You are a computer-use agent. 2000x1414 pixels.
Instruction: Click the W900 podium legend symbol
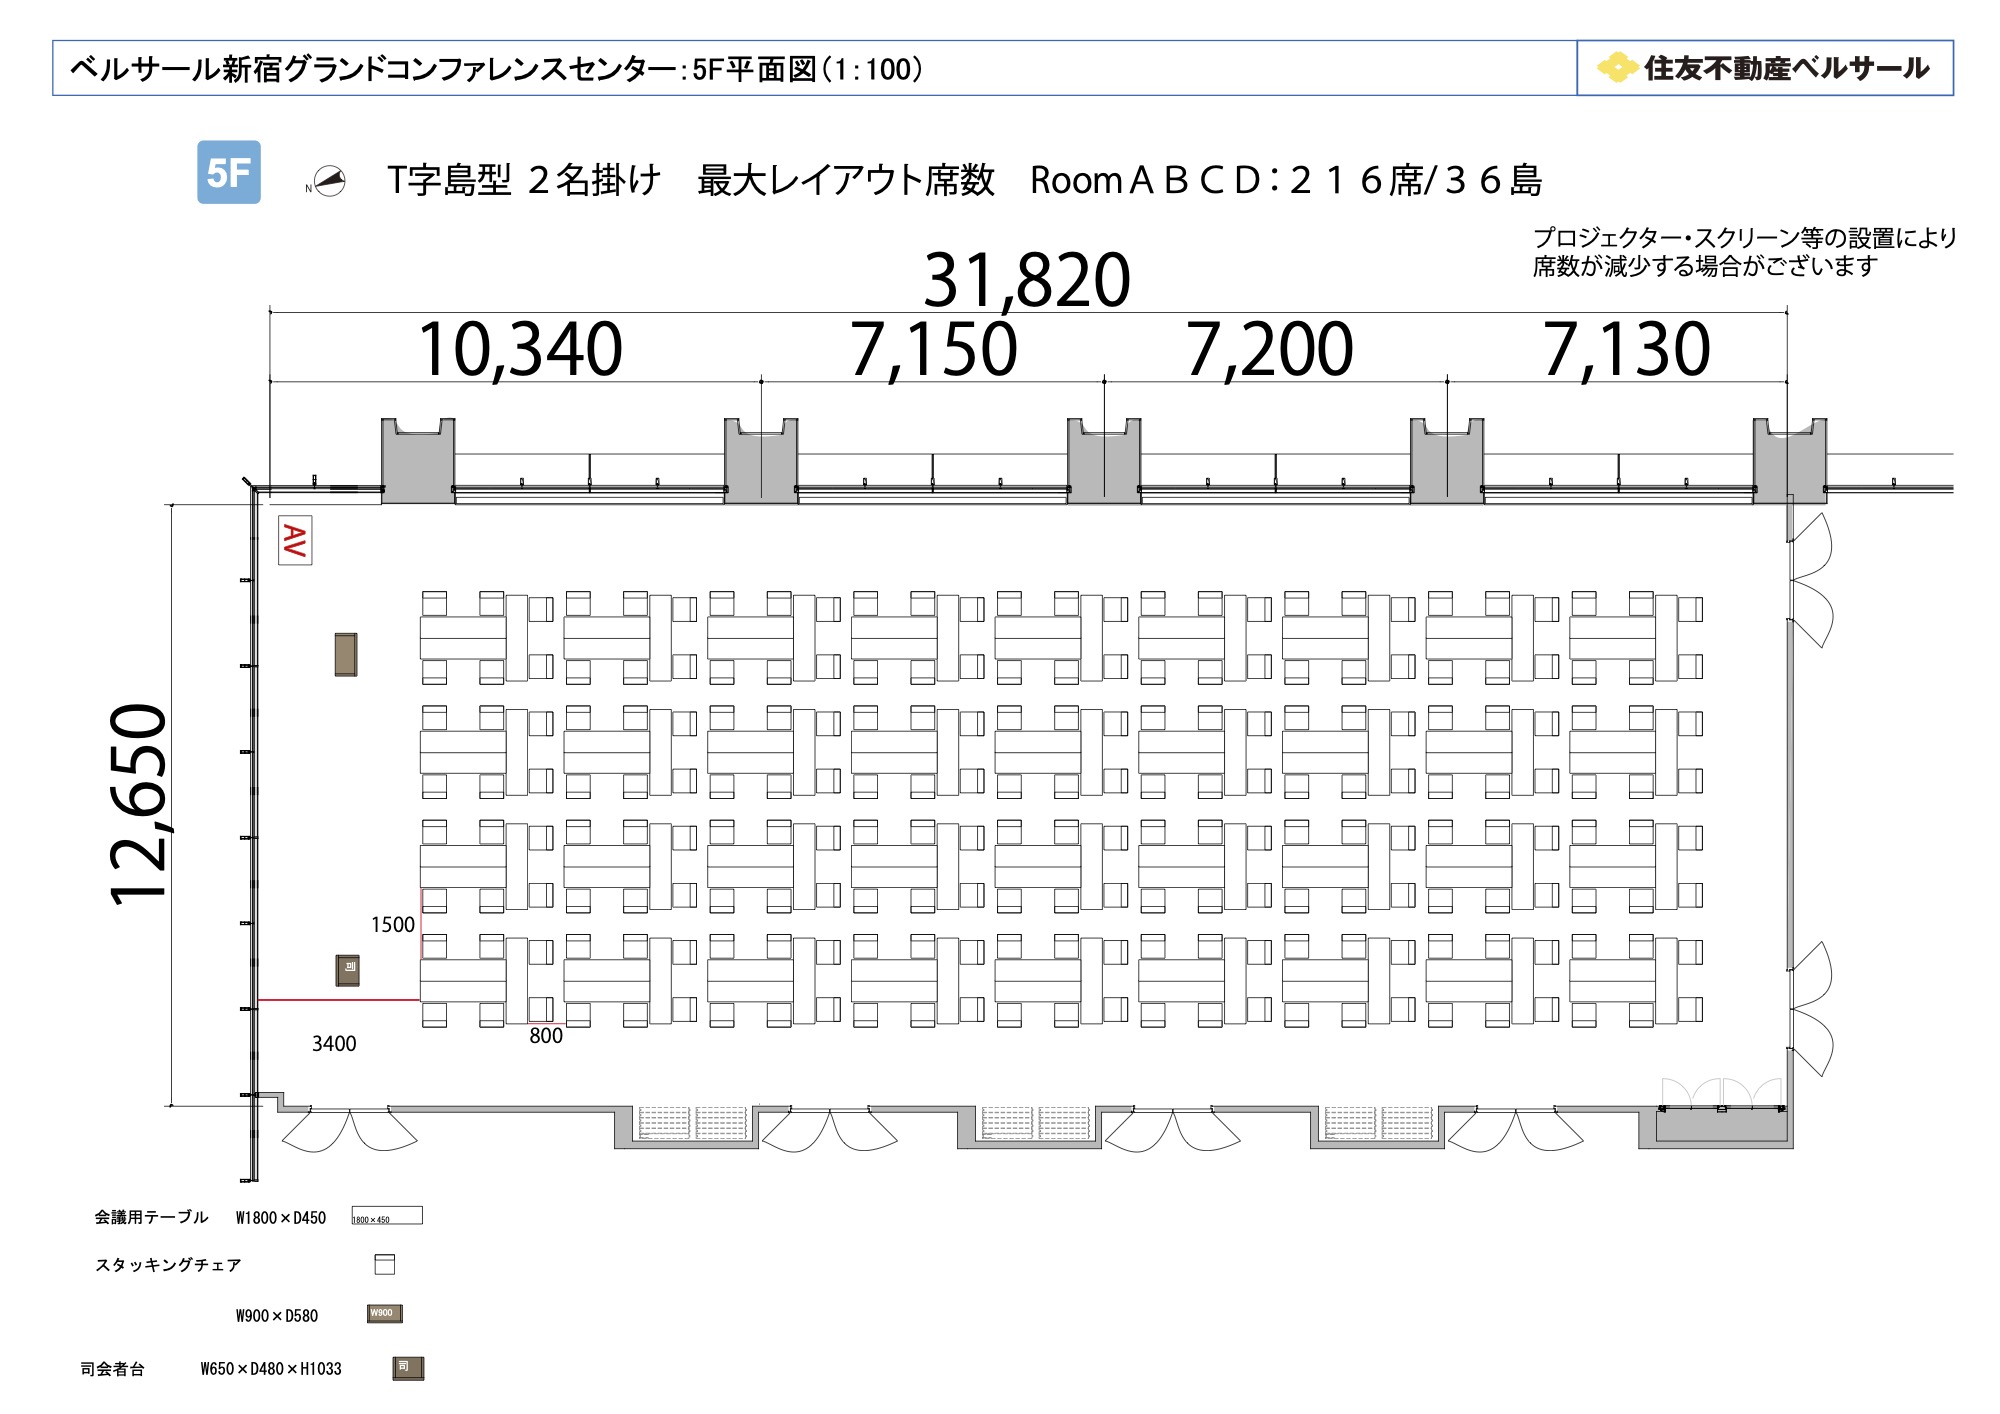tap(385, 1313)
